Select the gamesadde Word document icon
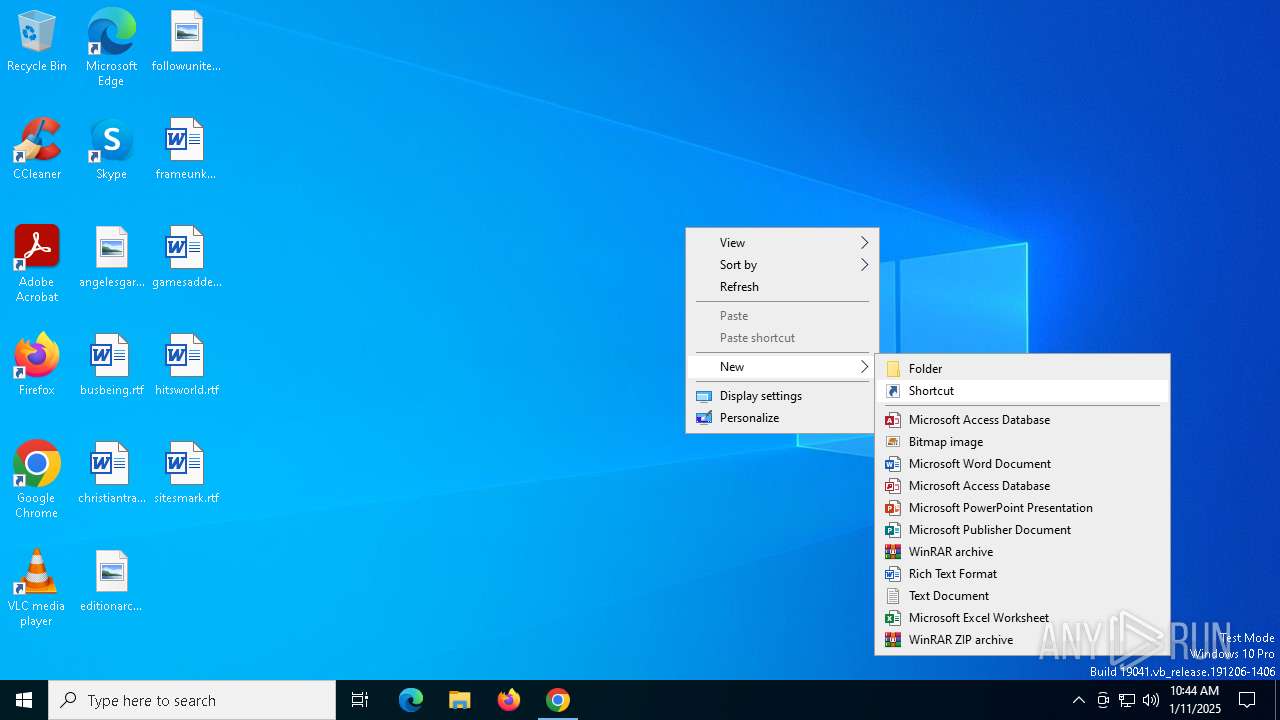 click(186, 258)
